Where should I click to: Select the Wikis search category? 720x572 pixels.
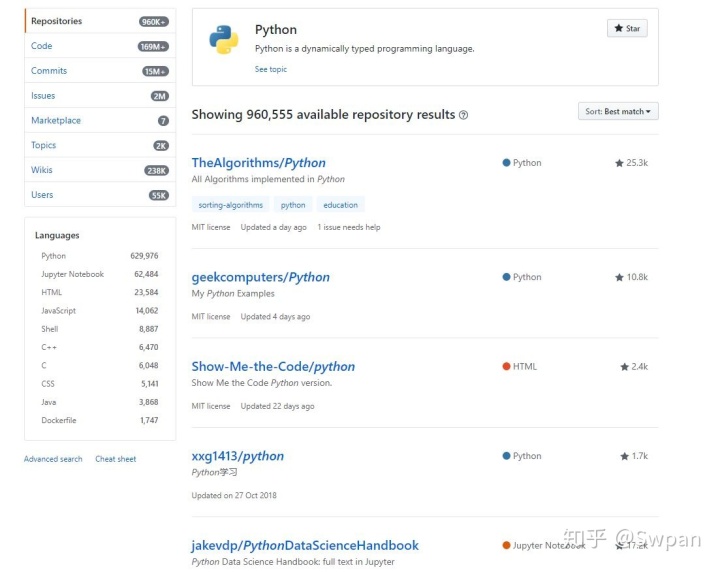click(x=100, y=170)
